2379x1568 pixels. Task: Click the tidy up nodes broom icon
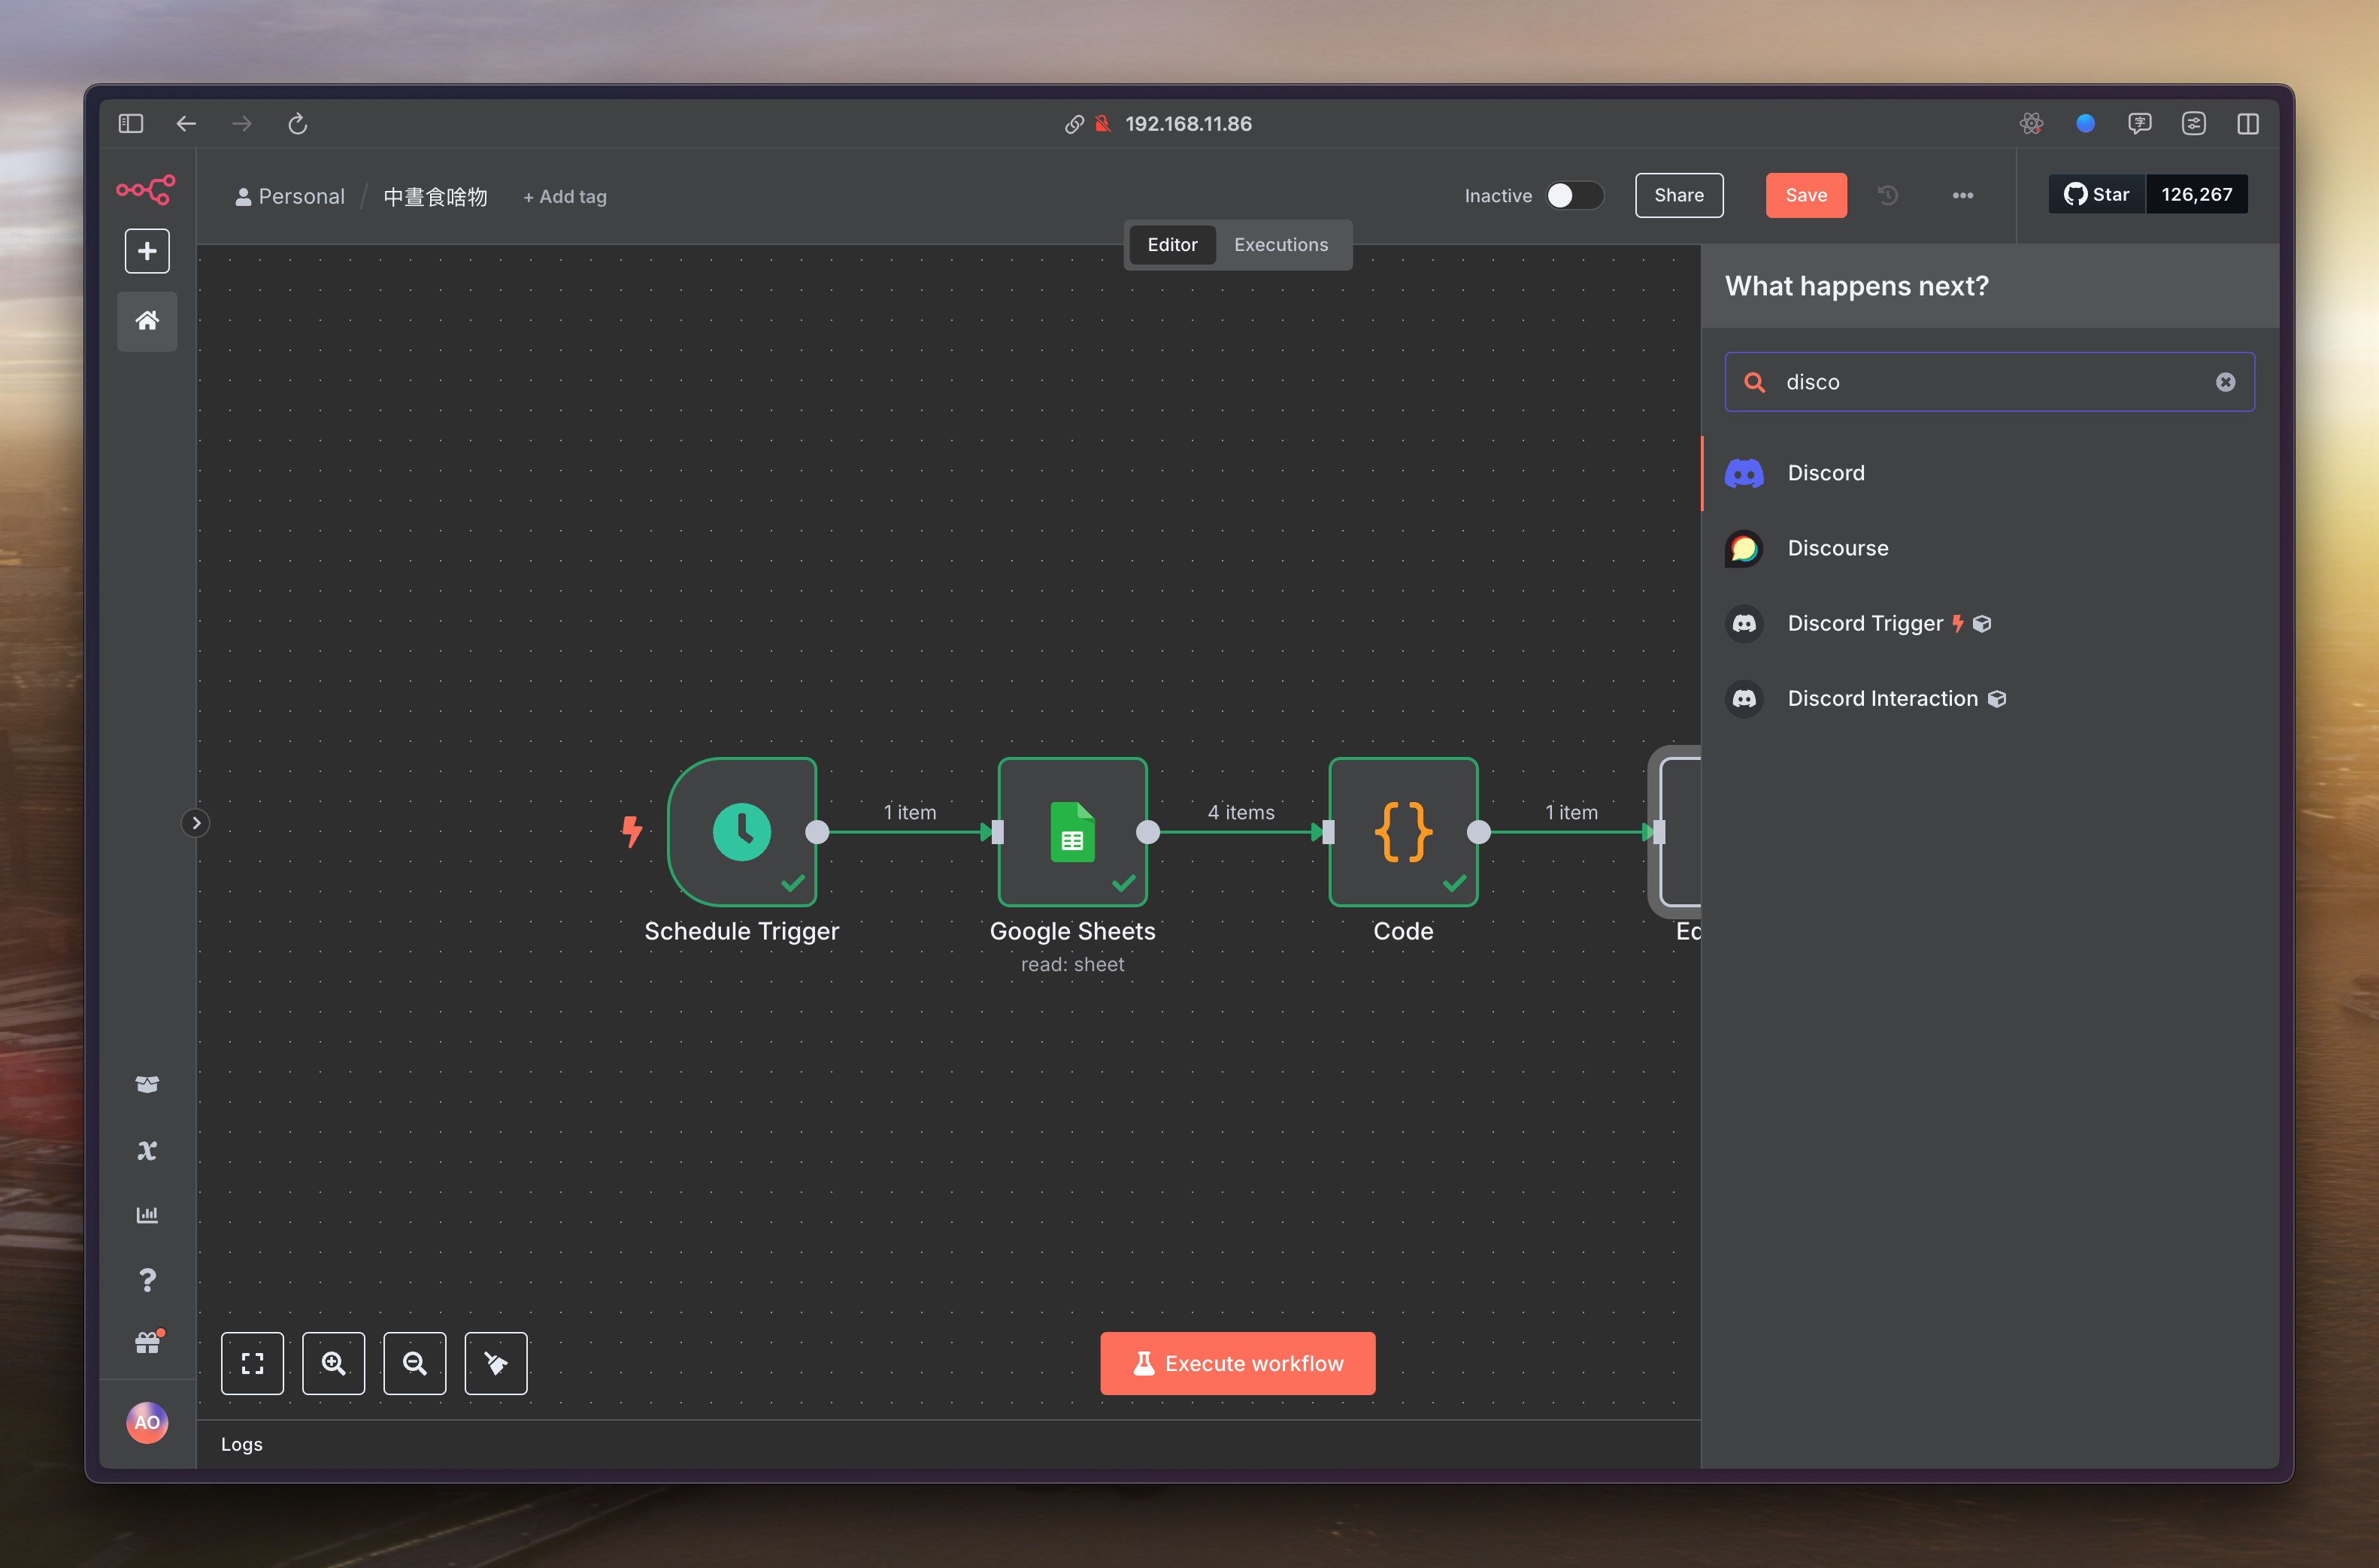coord(496,1363)
